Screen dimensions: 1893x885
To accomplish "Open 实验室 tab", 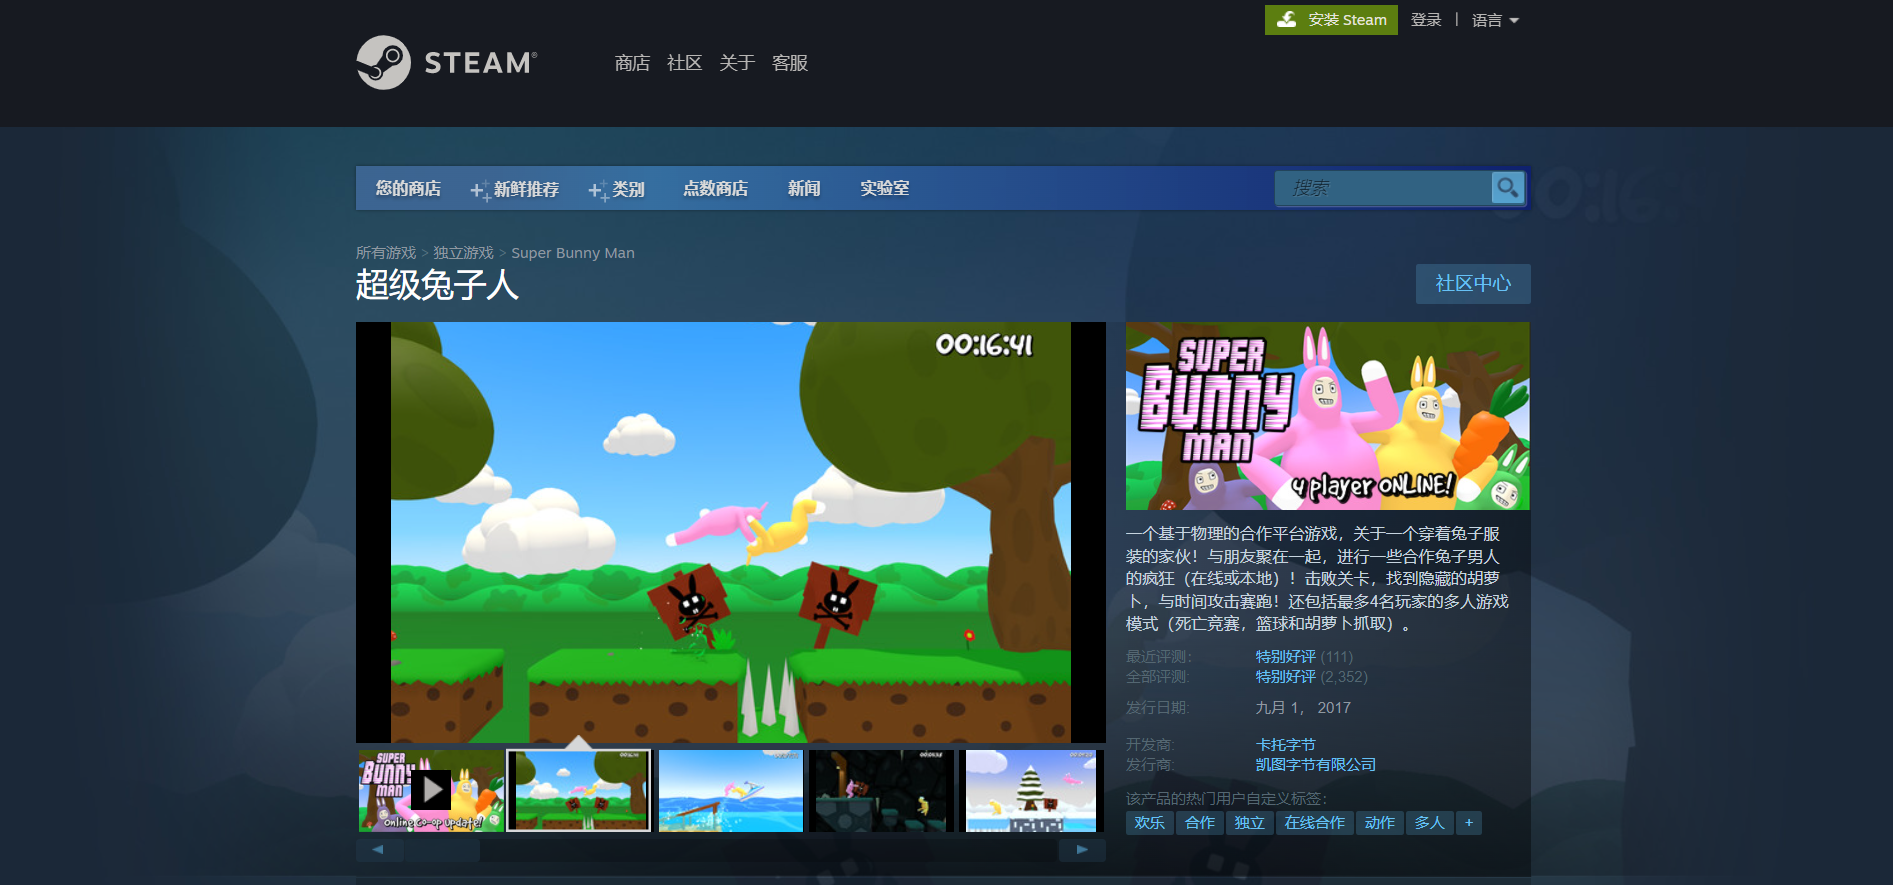I will (885, 188).
